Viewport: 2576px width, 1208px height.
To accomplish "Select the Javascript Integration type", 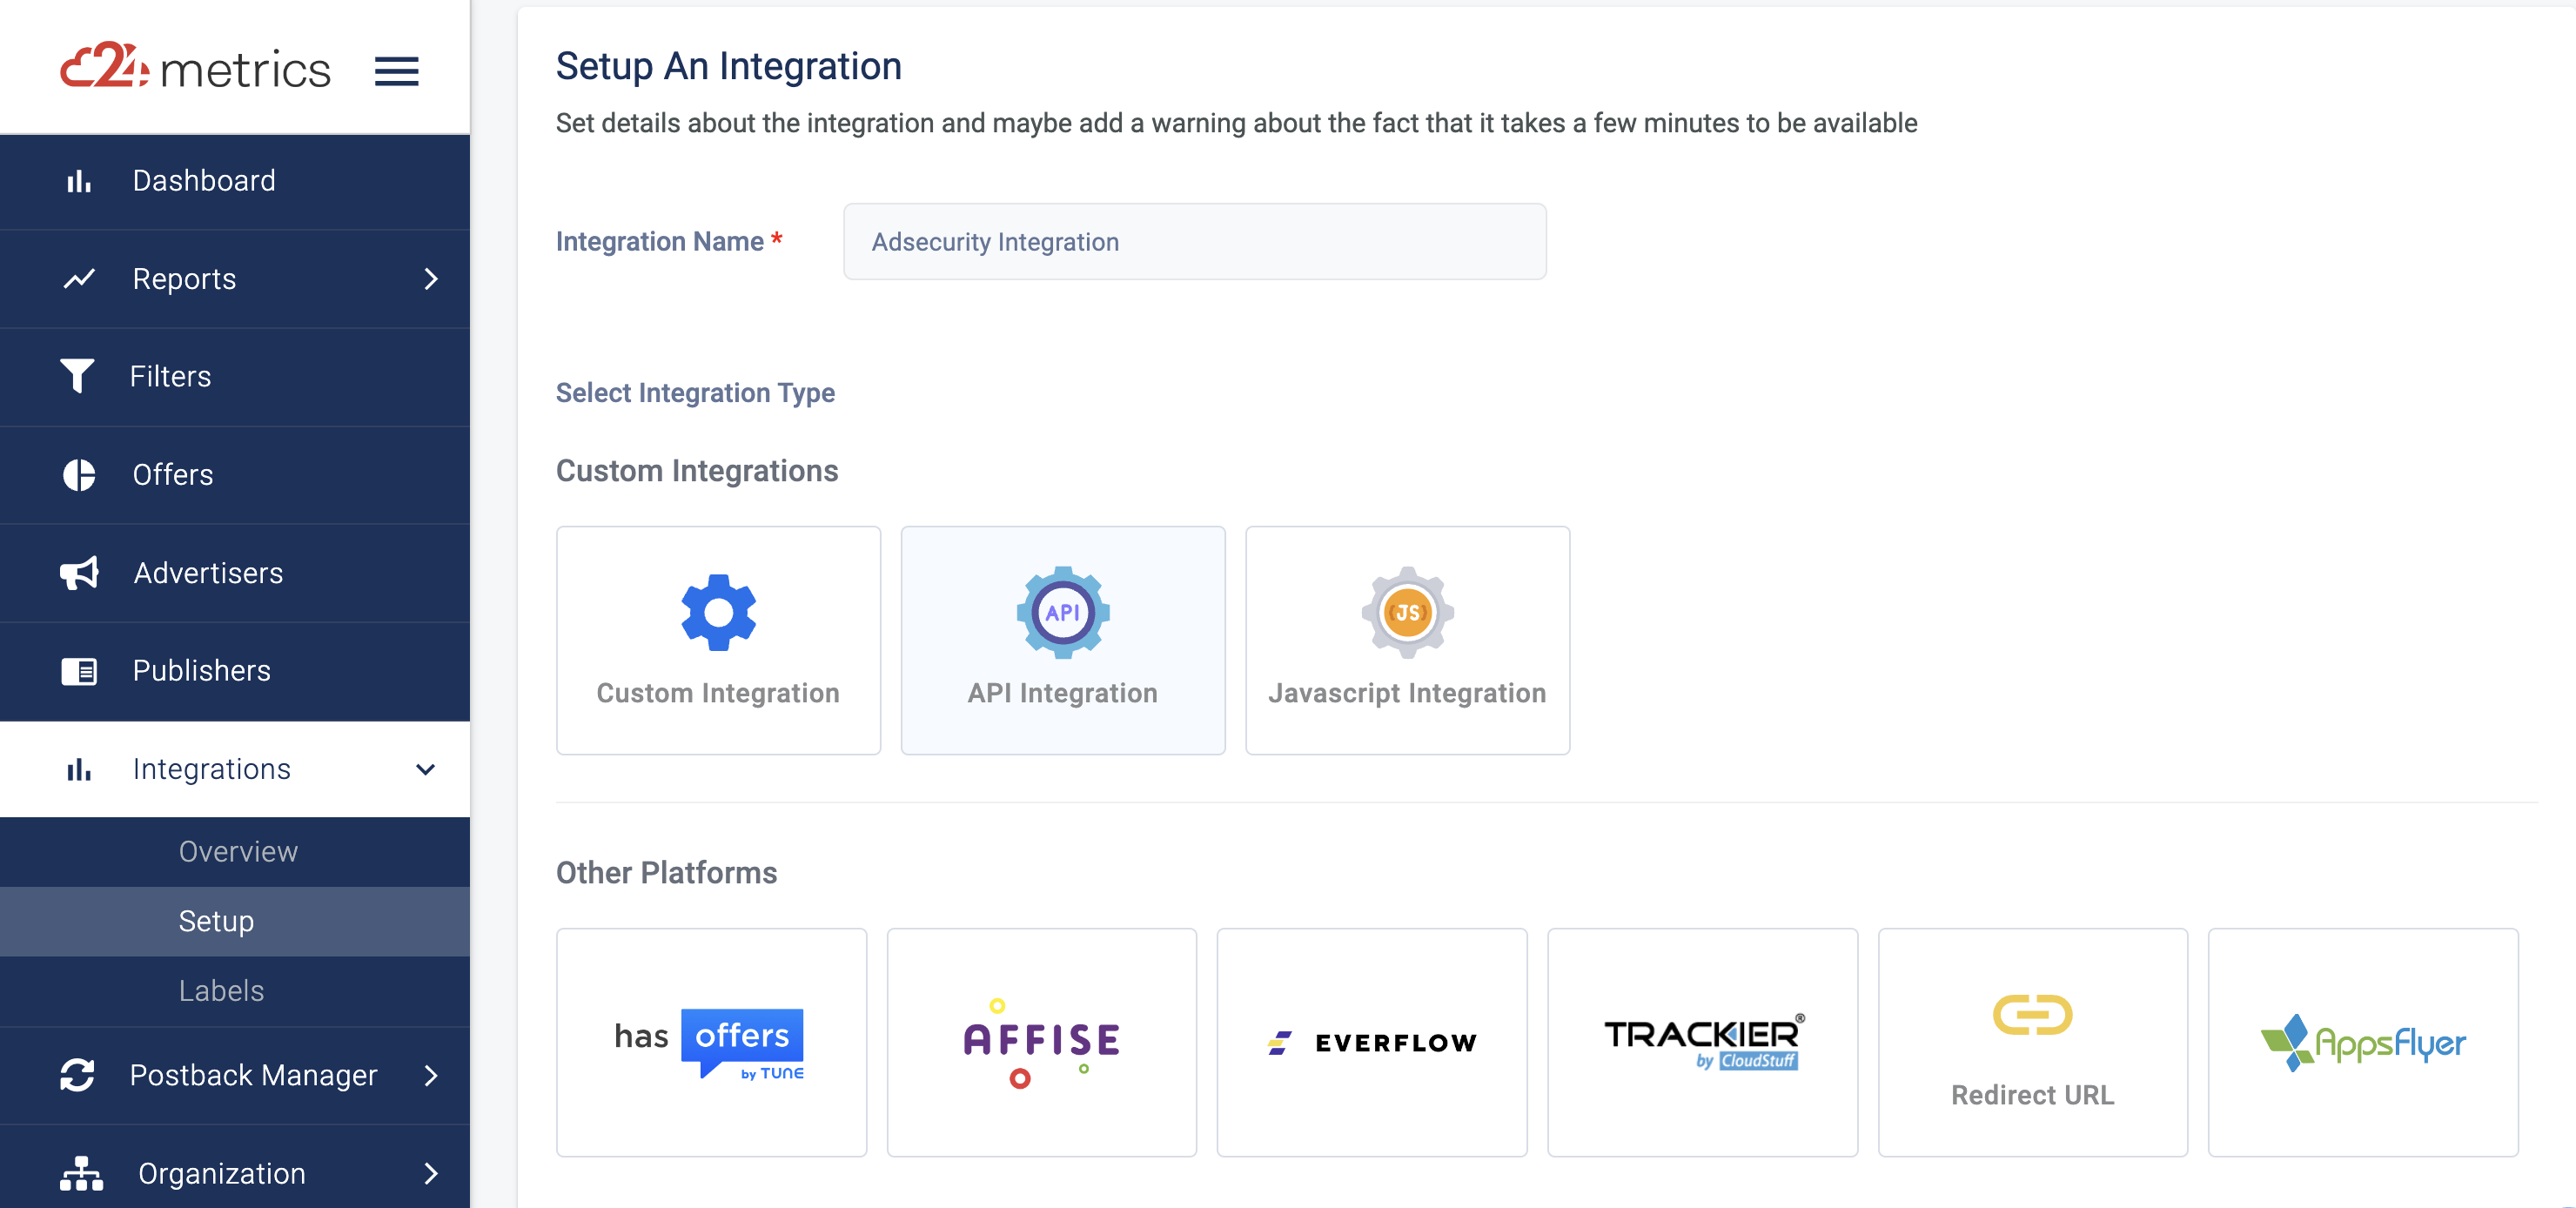I will click(1407, 640).
